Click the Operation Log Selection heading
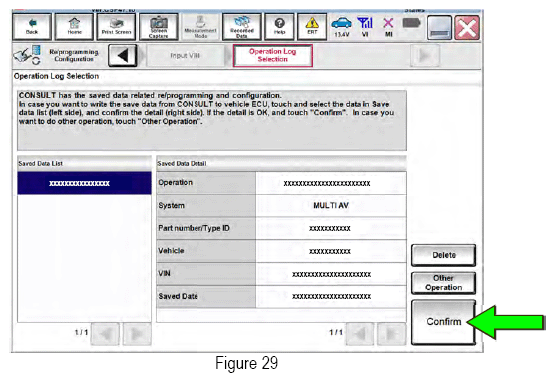 tap(56, 76)
